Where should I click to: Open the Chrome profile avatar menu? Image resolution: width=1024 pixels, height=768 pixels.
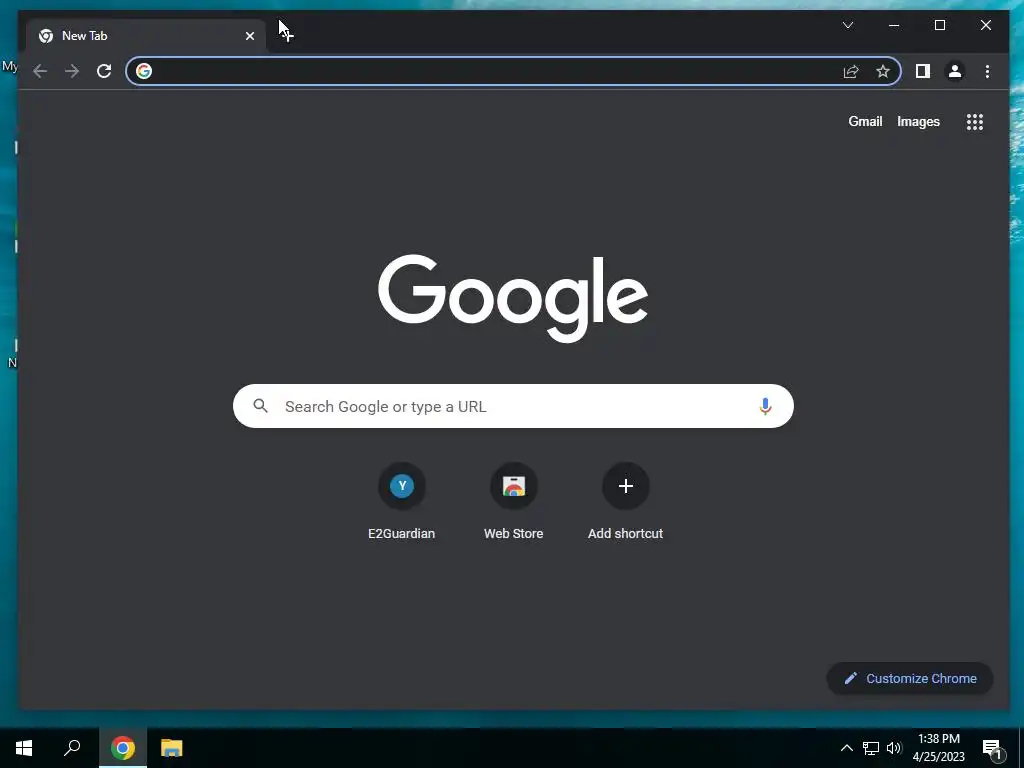click(955, 71)
